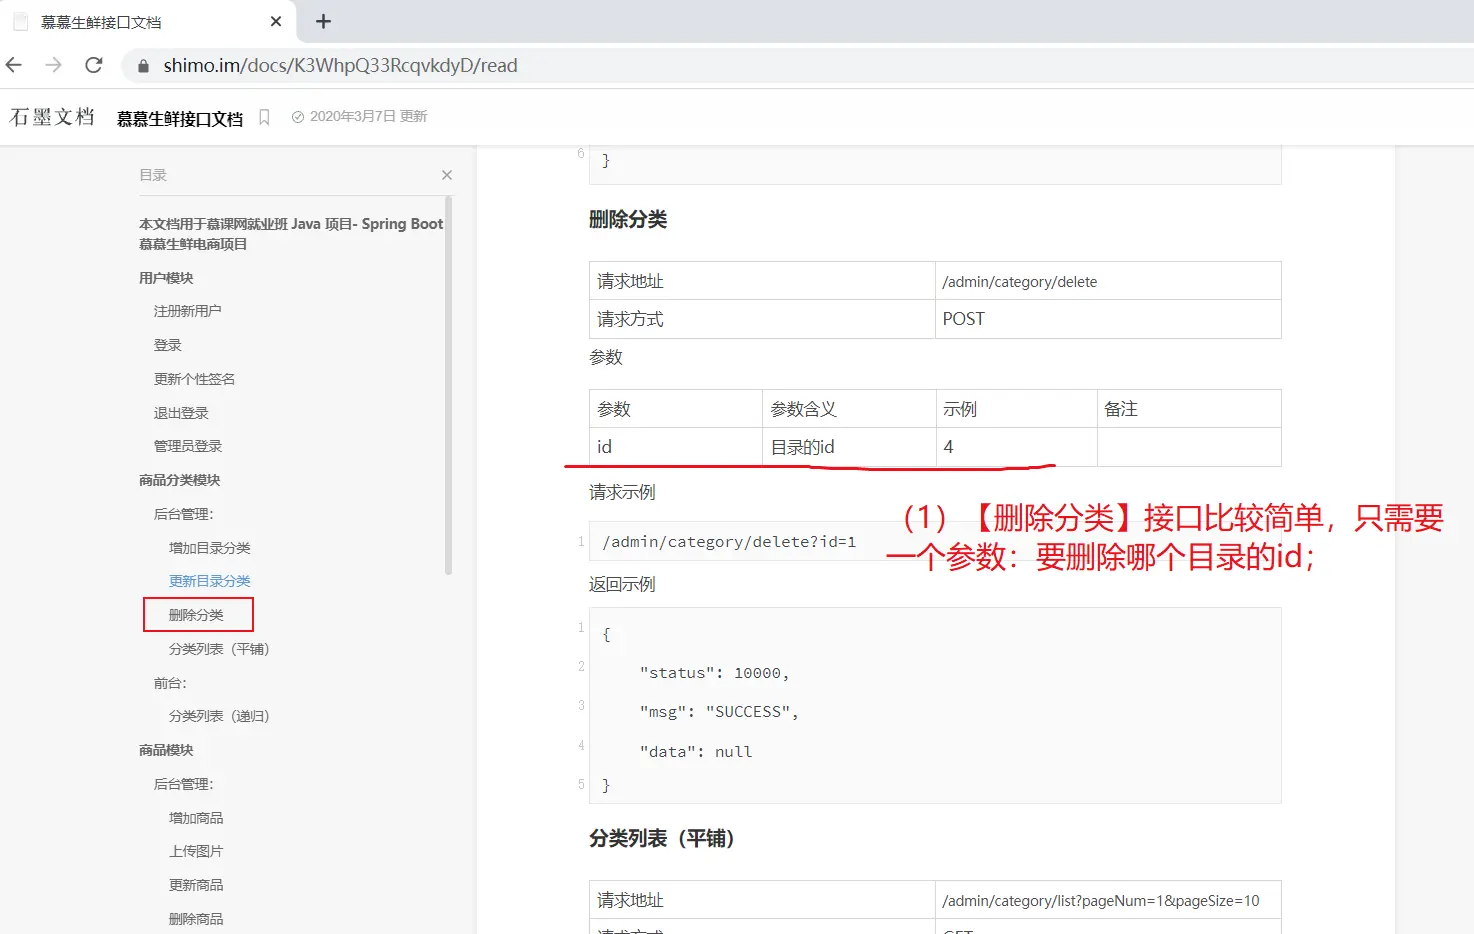
Task: Select 商品分类模块 in the outline
Action: pos(180,480)
